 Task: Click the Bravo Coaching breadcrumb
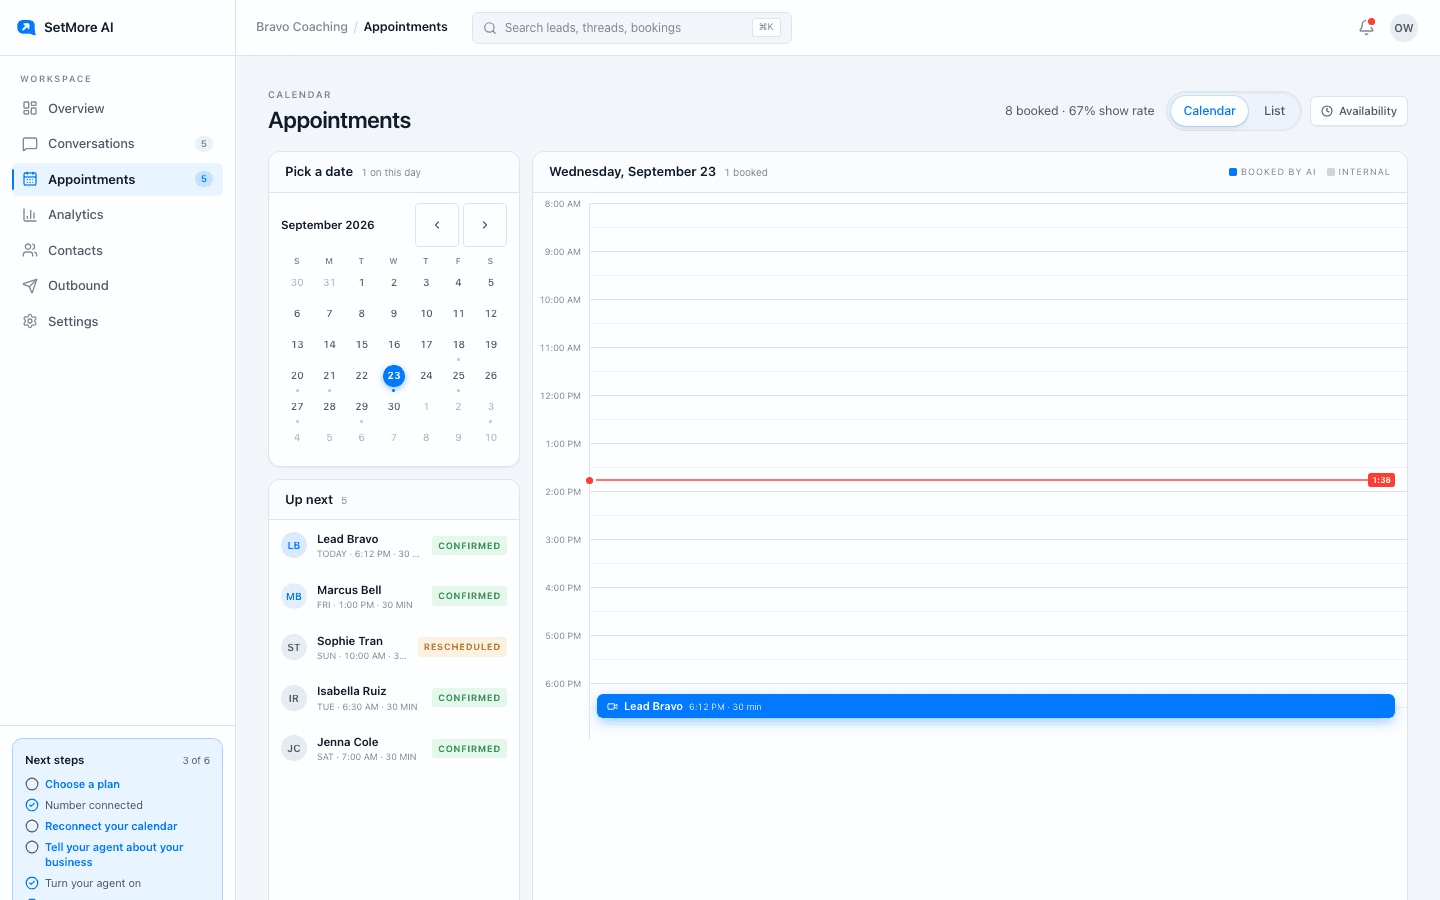(x=302, y=27)
